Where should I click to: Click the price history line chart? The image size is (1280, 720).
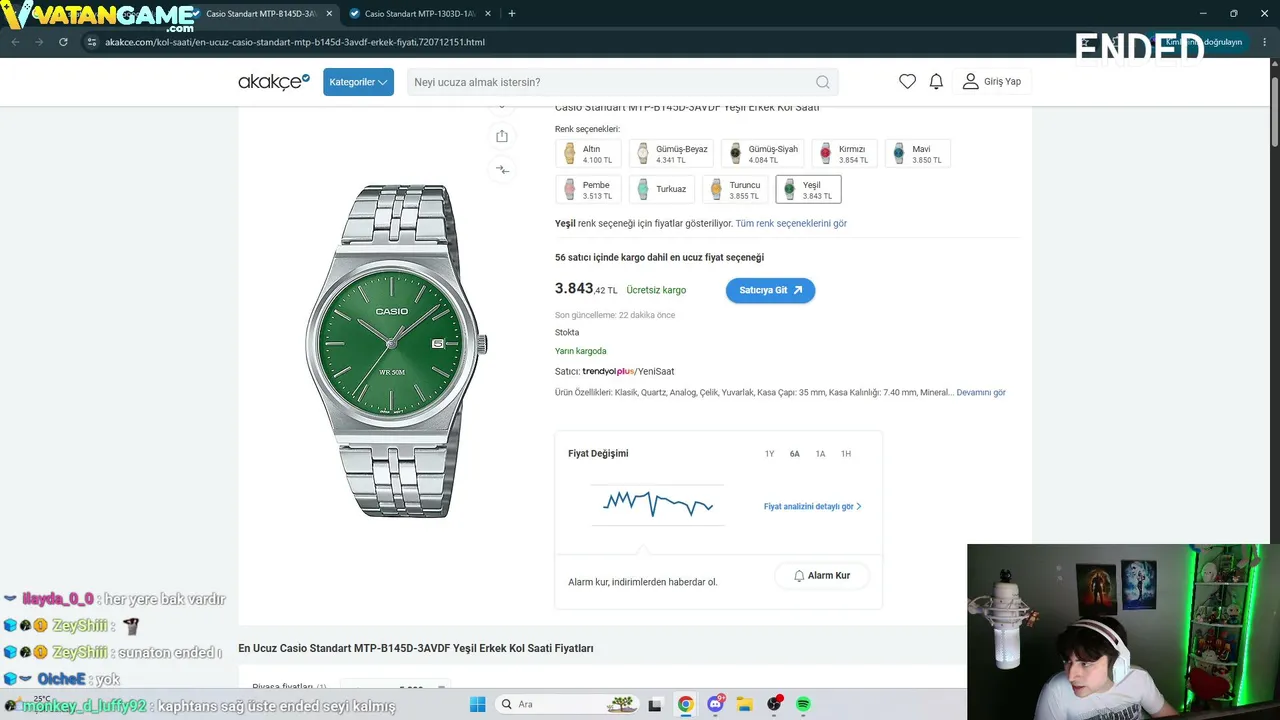click(x=657, y=504)
